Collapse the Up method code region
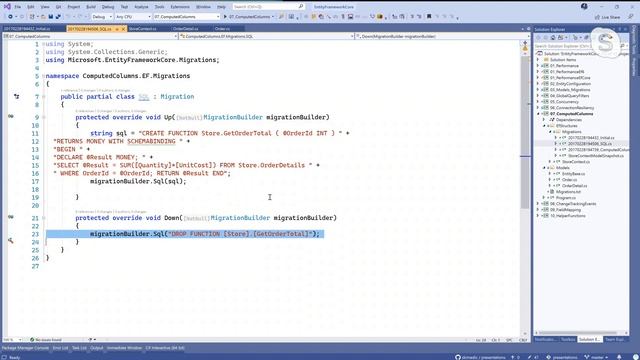The height and width of the screenshot is (360, 640). click(44, 117)
